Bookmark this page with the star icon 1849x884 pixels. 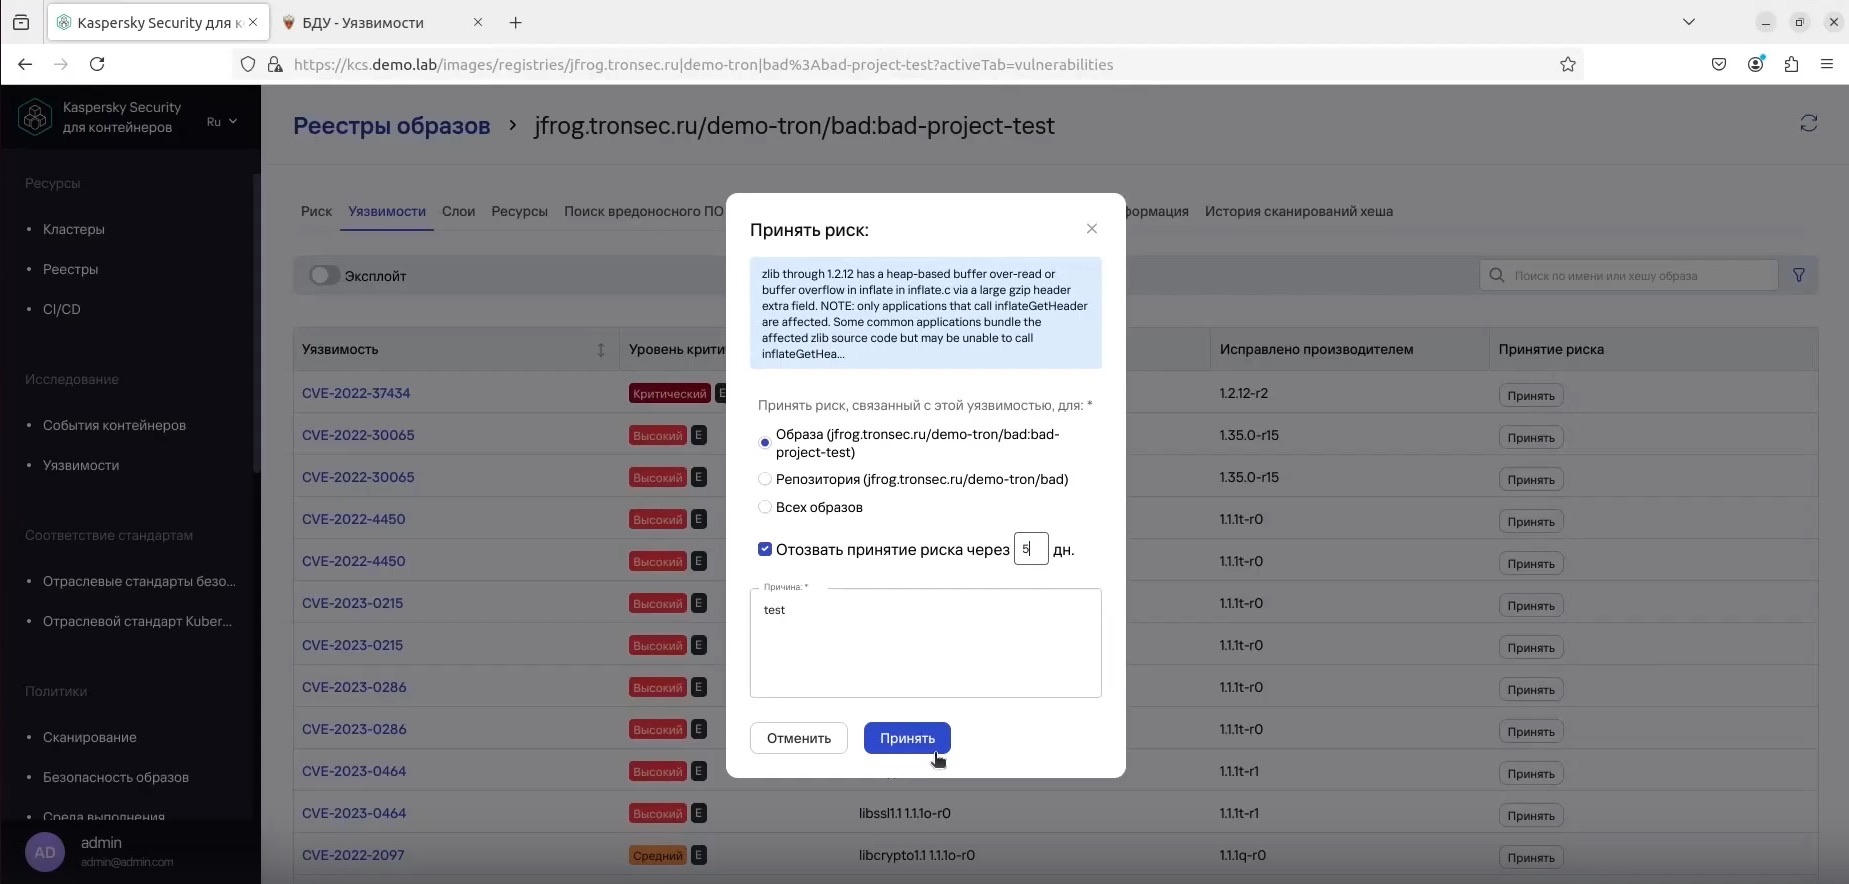1568,64
